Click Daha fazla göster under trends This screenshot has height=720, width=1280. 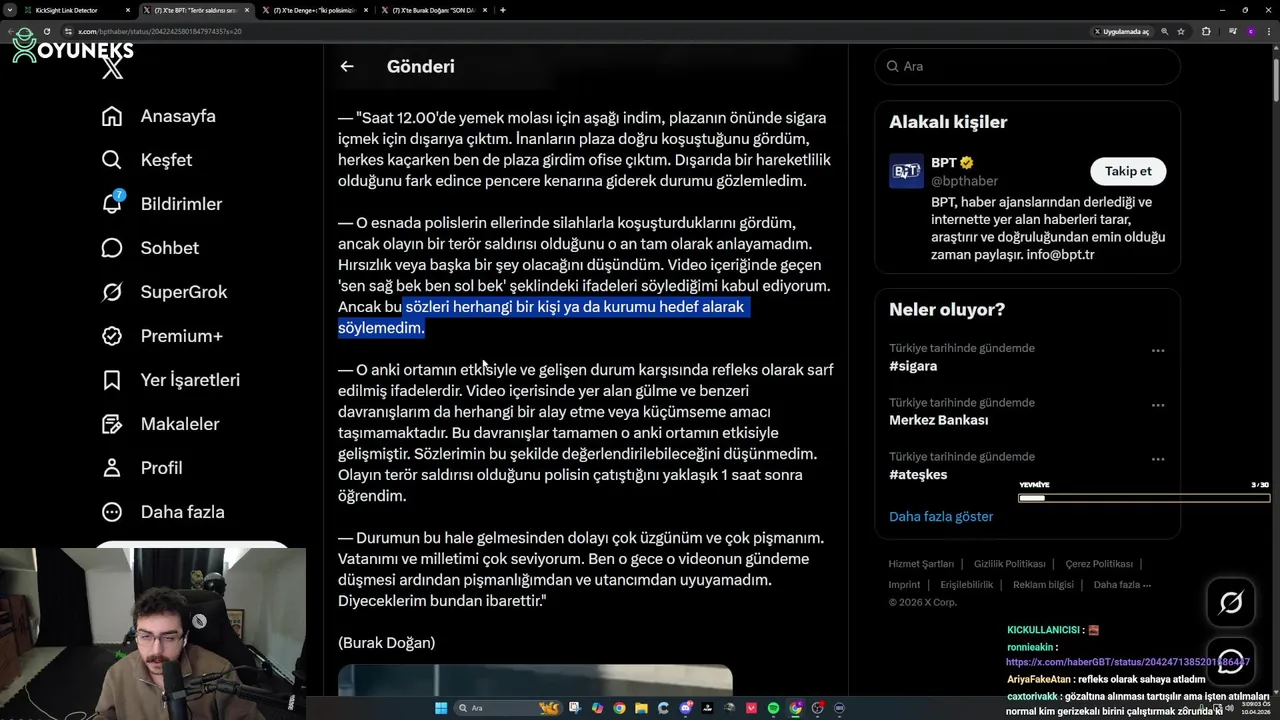[941, 516]
